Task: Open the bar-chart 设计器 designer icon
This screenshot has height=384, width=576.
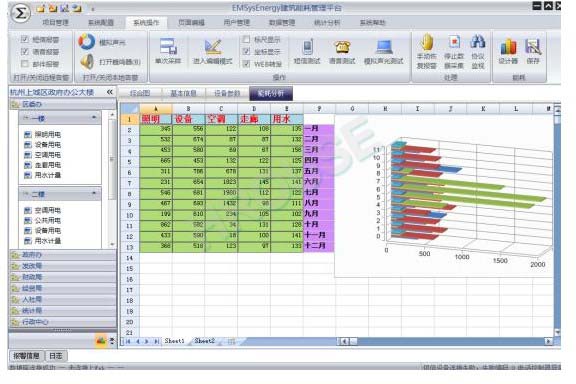Action: tap(508, 47)
